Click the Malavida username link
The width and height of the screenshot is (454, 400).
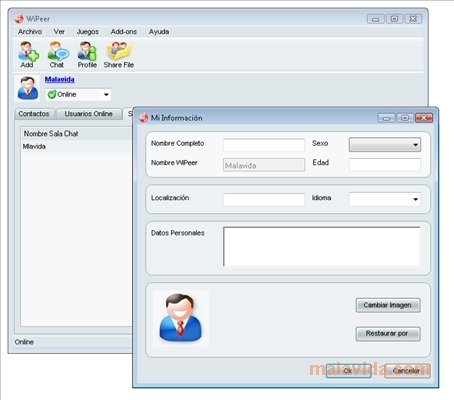60,79
